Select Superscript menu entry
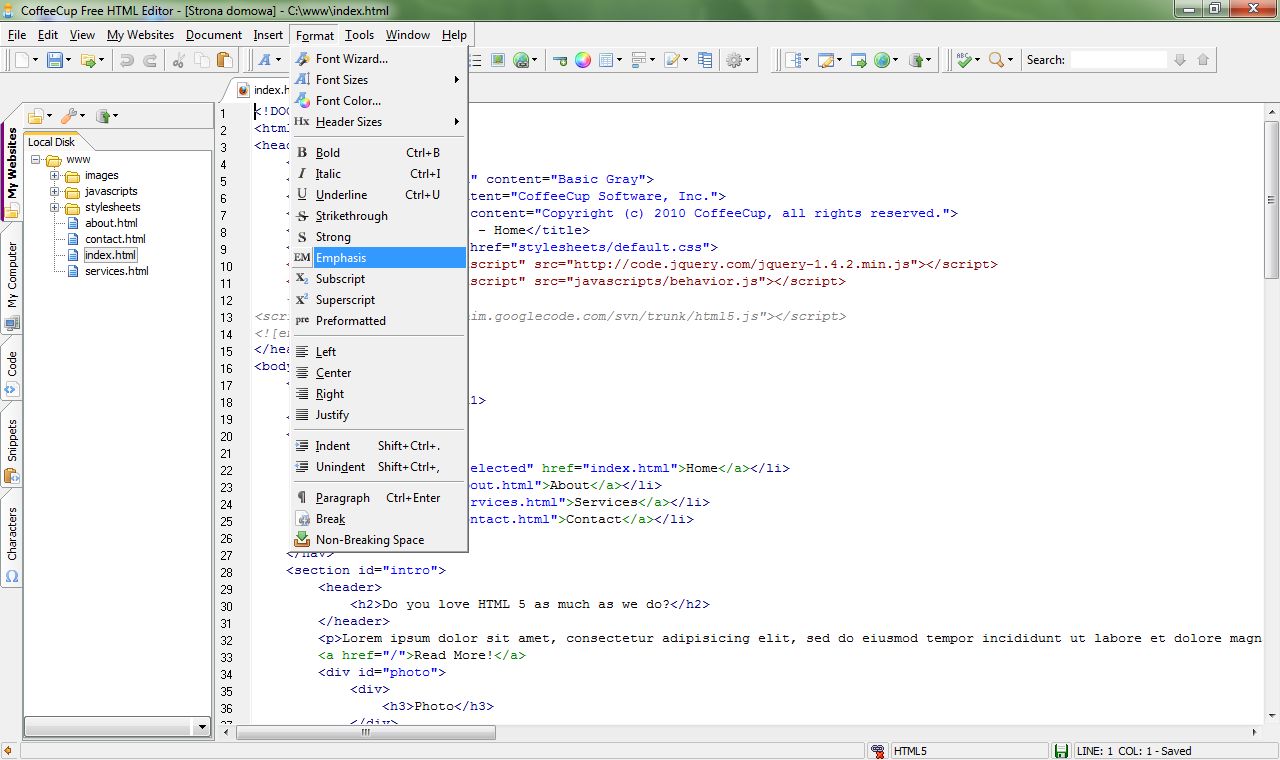This screenshot has width=1280, height=760. [379, 300]
